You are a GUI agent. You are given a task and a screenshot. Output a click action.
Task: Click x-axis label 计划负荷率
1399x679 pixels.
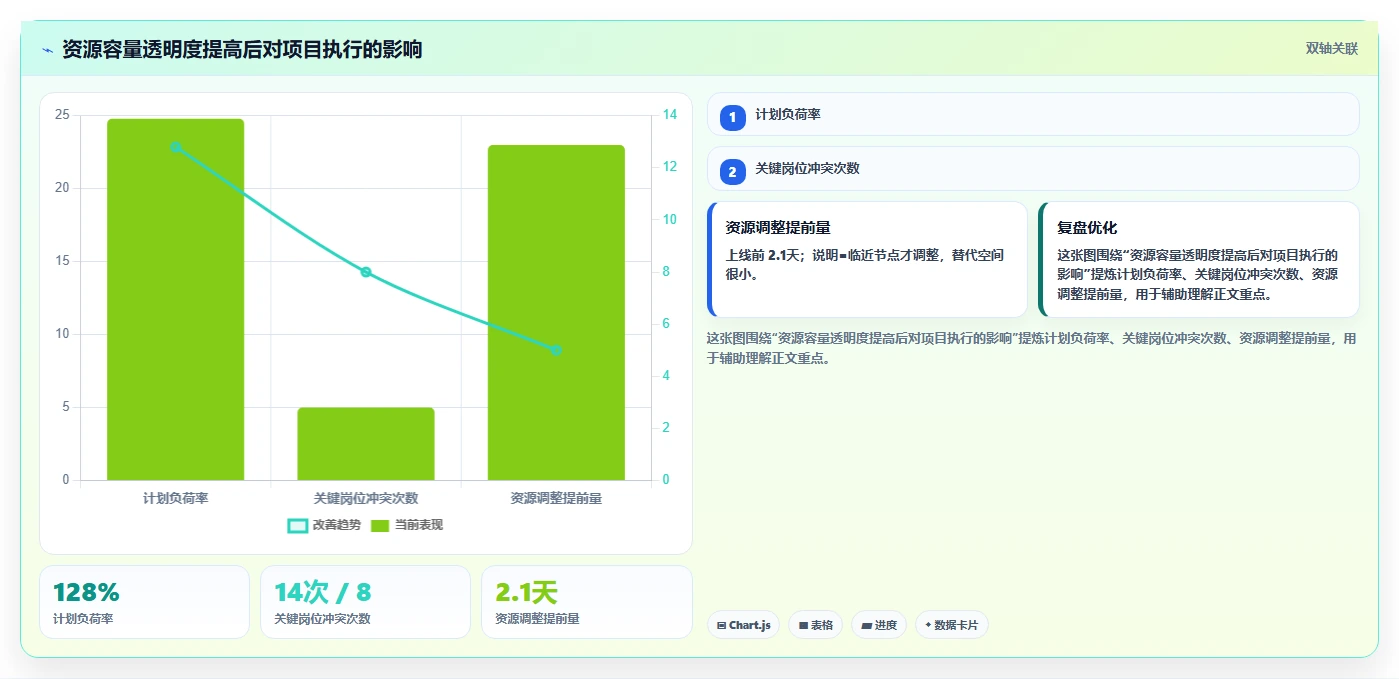(176, 498)
